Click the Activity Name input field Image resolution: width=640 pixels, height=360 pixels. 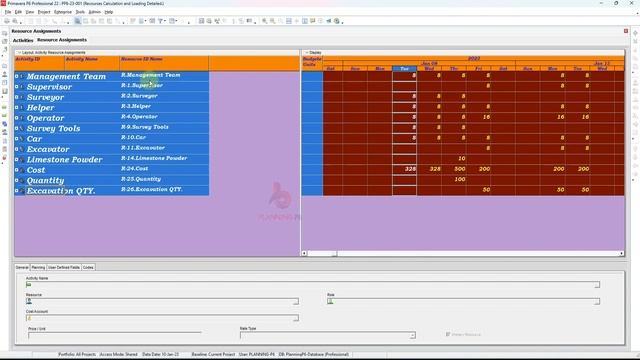pyautogui.click(x=313, y=285)
